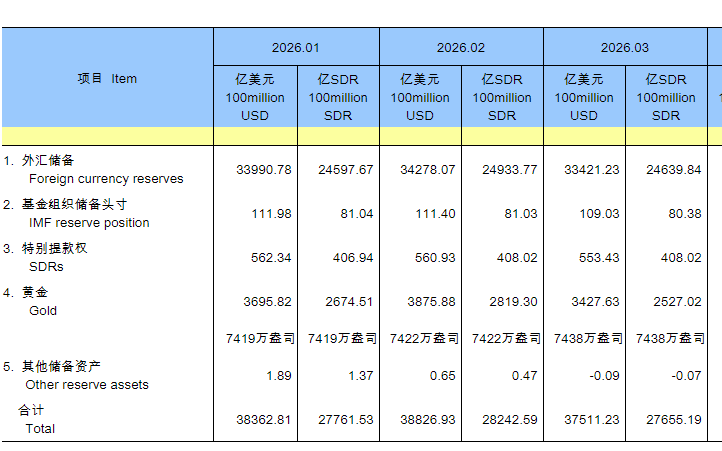This screenshot has height=451, width=722.
Task: Click the 2026.01 column header
Action: click(x=296, y=47)
